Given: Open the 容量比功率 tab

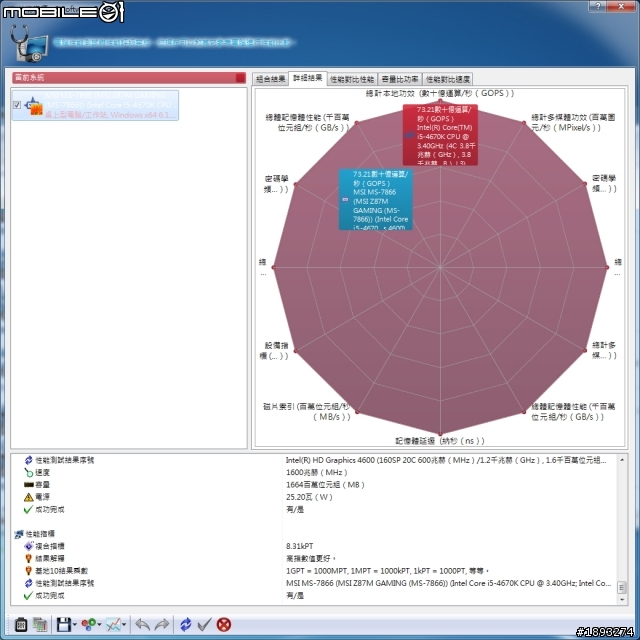Looking at the screenshot, I should point(400,79).
